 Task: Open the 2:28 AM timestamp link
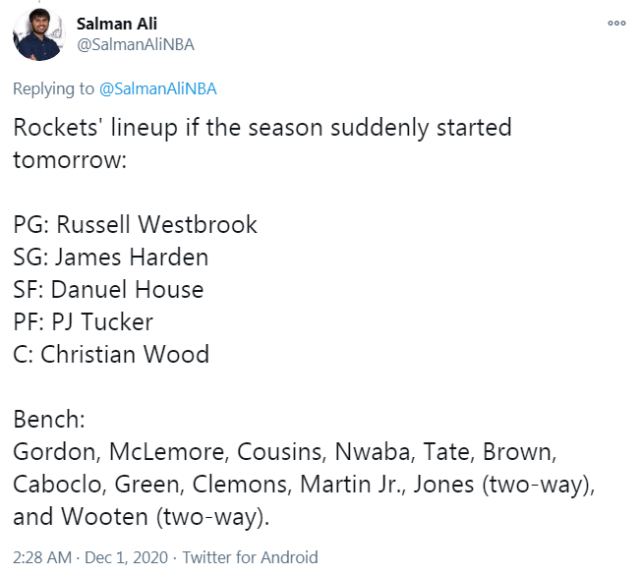point(42,557)
